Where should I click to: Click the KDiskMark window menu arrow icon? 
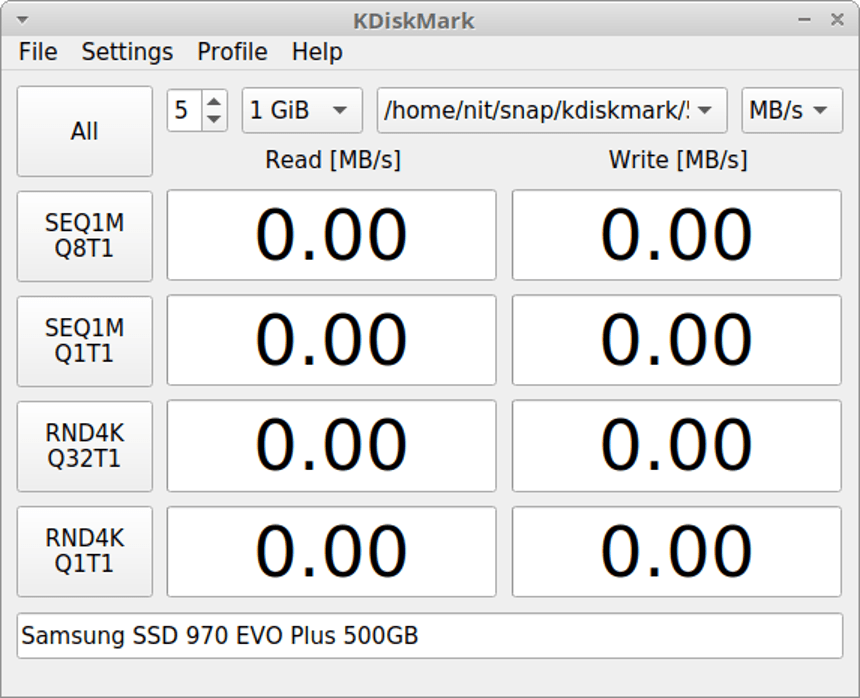coord(22,19)
